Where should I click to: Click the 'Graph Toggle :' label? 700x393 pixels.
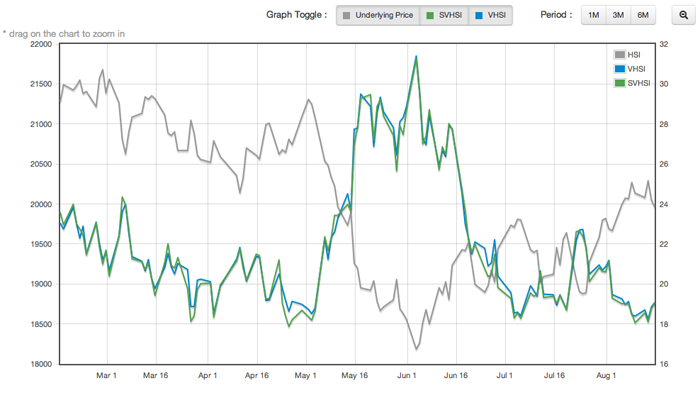[x=296, y=15]
